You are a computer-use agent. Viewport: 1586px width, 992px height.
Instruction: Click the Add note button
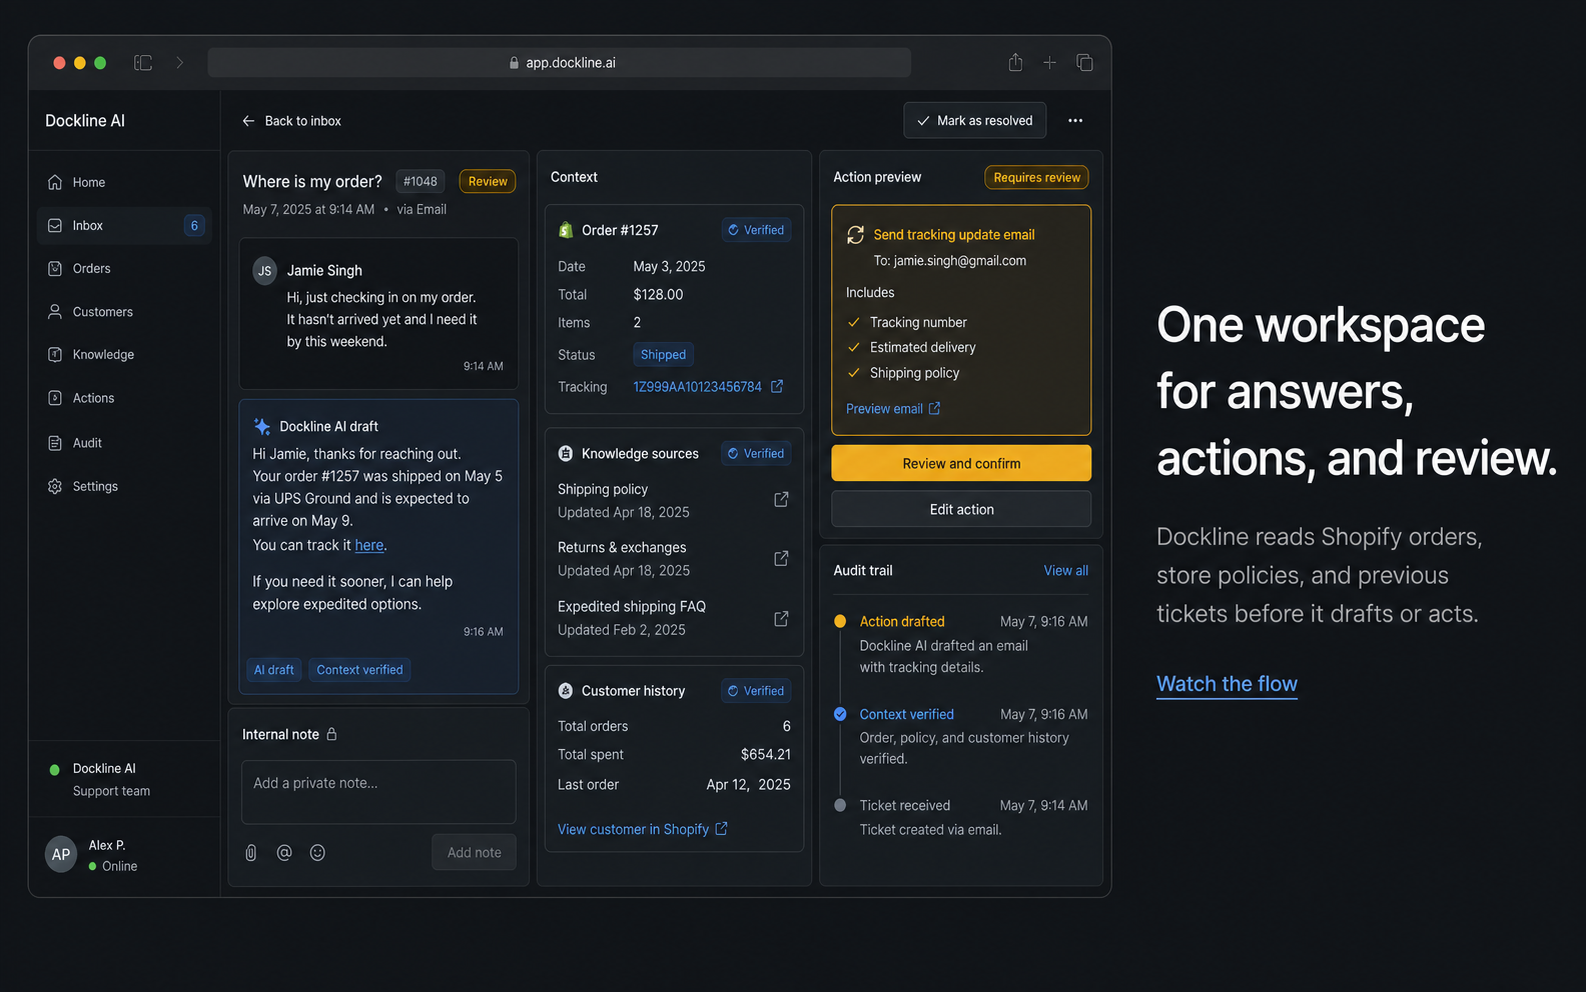[474, 853]
